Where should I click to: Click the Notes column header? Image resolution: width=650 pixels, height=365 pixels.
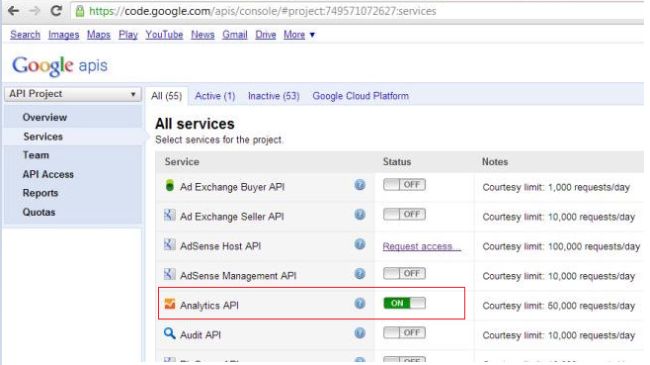(x=495, y=162)
